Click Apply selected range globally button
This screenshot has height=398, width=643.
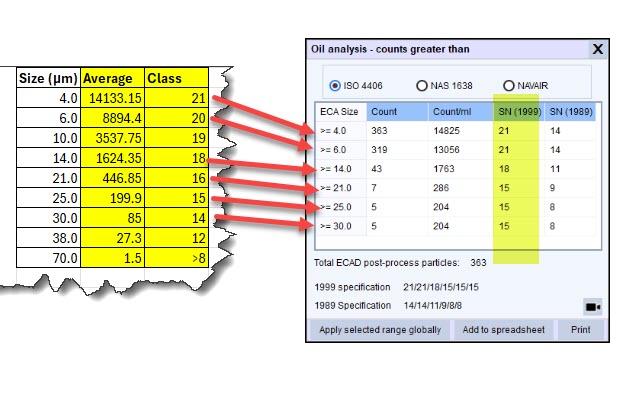(x=380, y=330)
